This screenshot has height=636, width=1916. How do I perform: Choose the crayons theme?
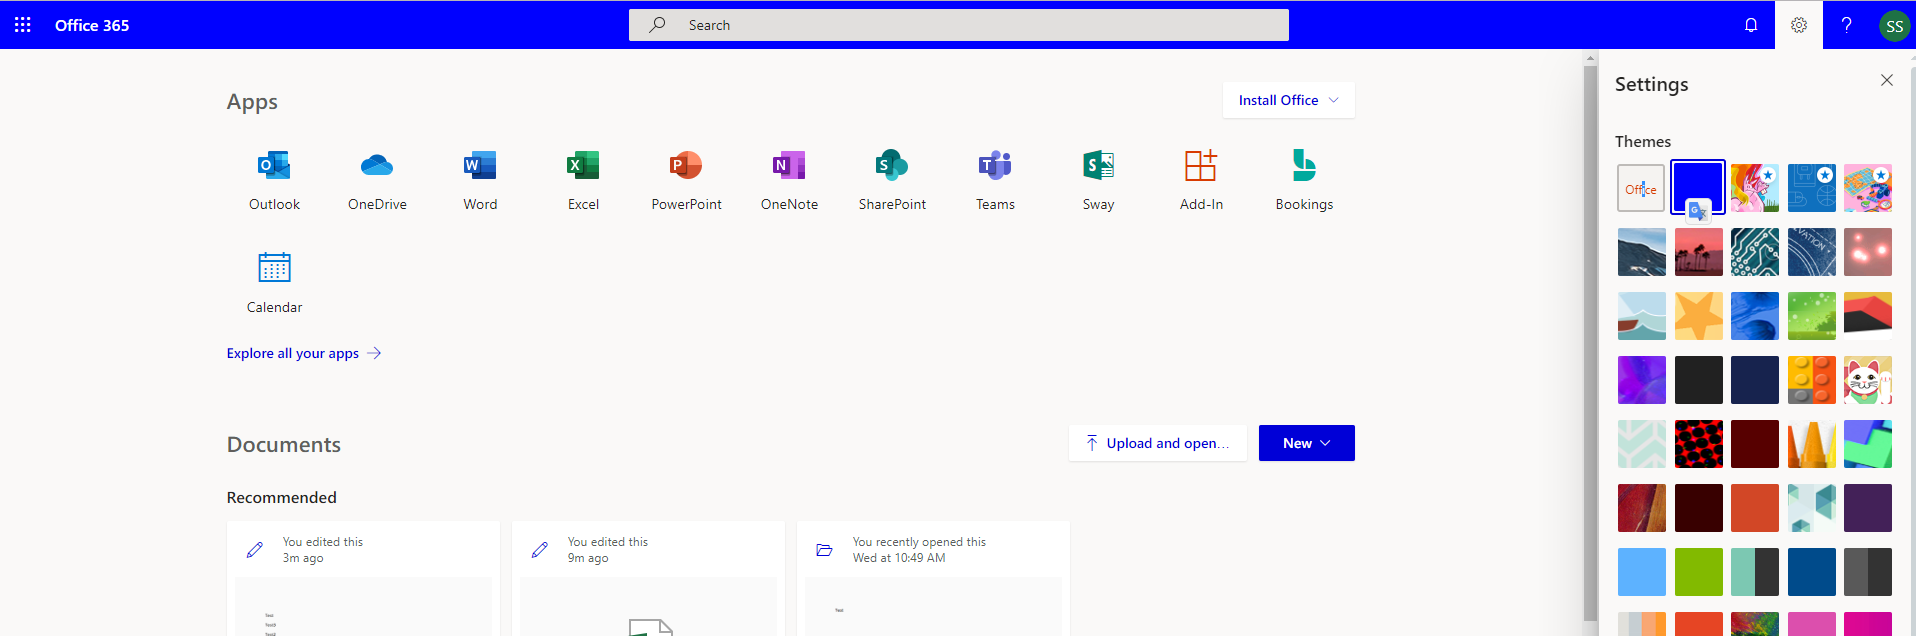(x=1811, y=444)
